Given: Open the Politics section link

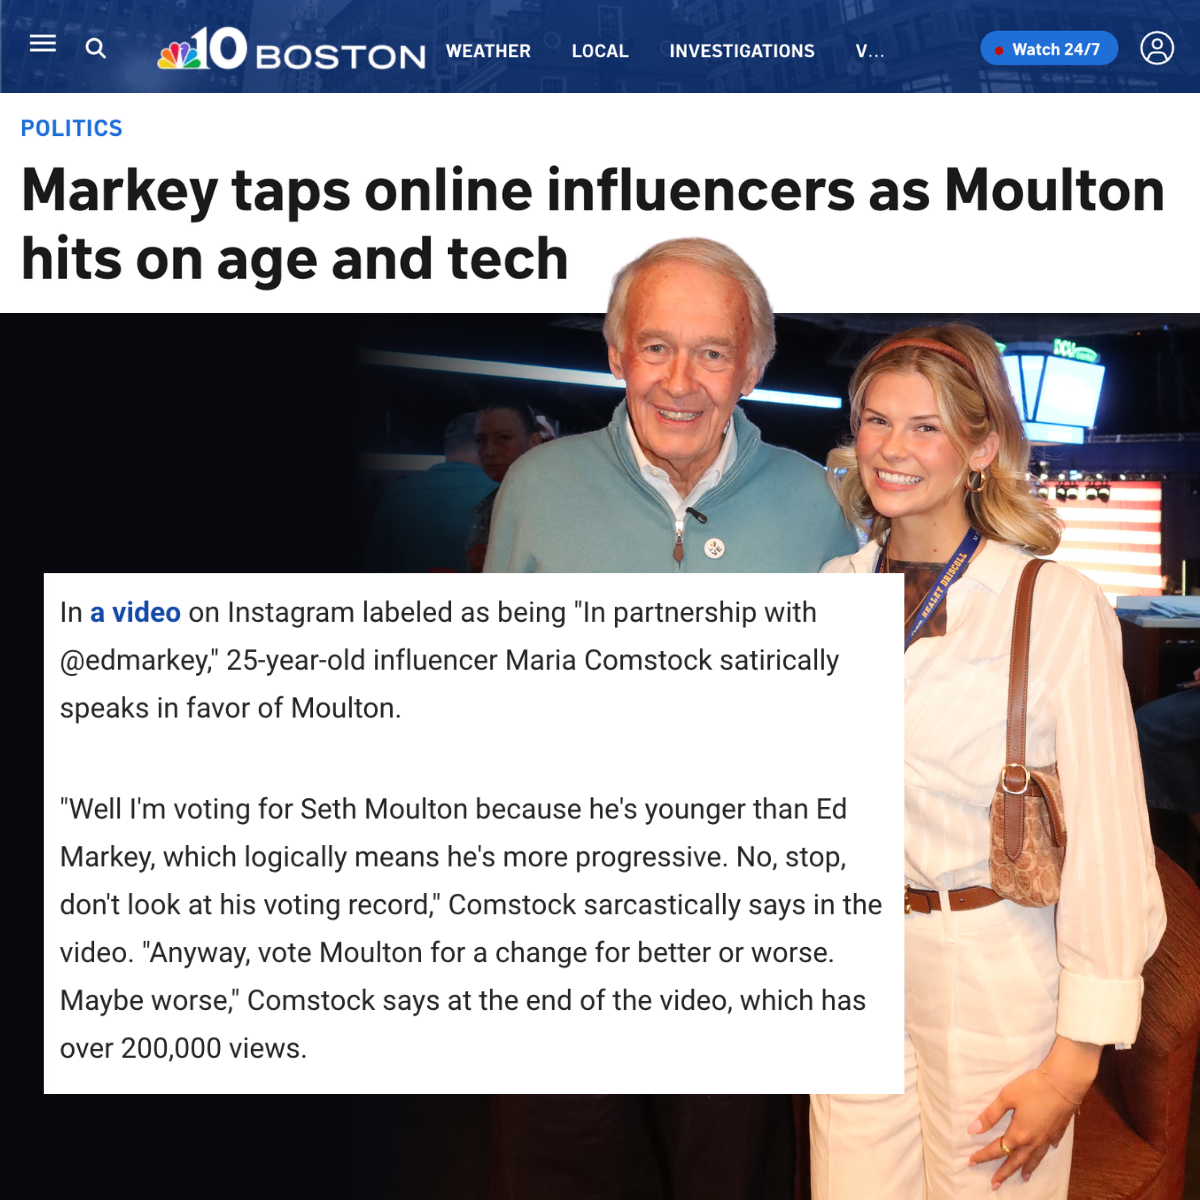Looking at the screenshot, I should [72, 128].
